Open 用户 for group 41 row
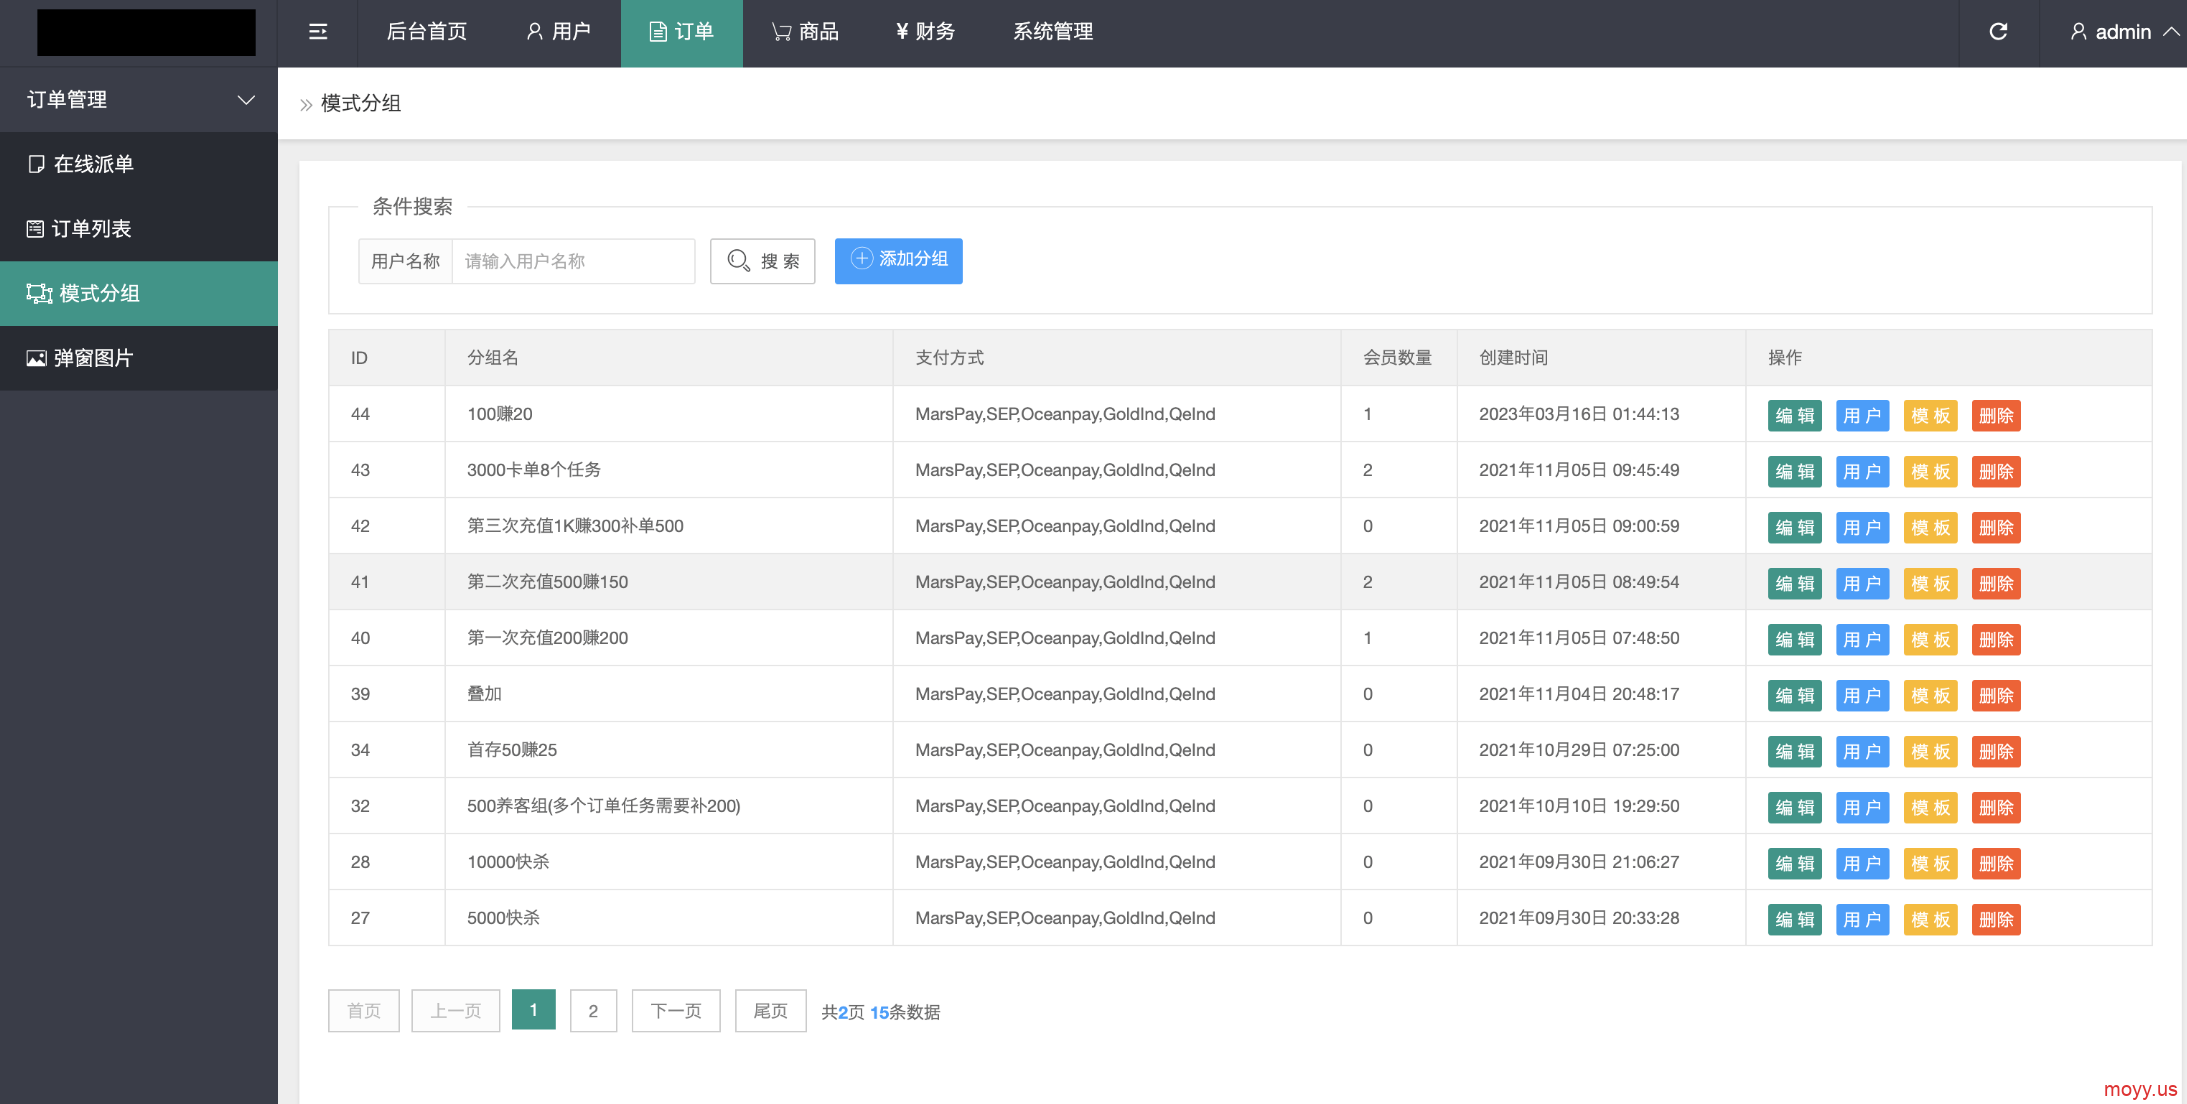This screenshot has width=2187, height=1104. (x=1862, y=584)
